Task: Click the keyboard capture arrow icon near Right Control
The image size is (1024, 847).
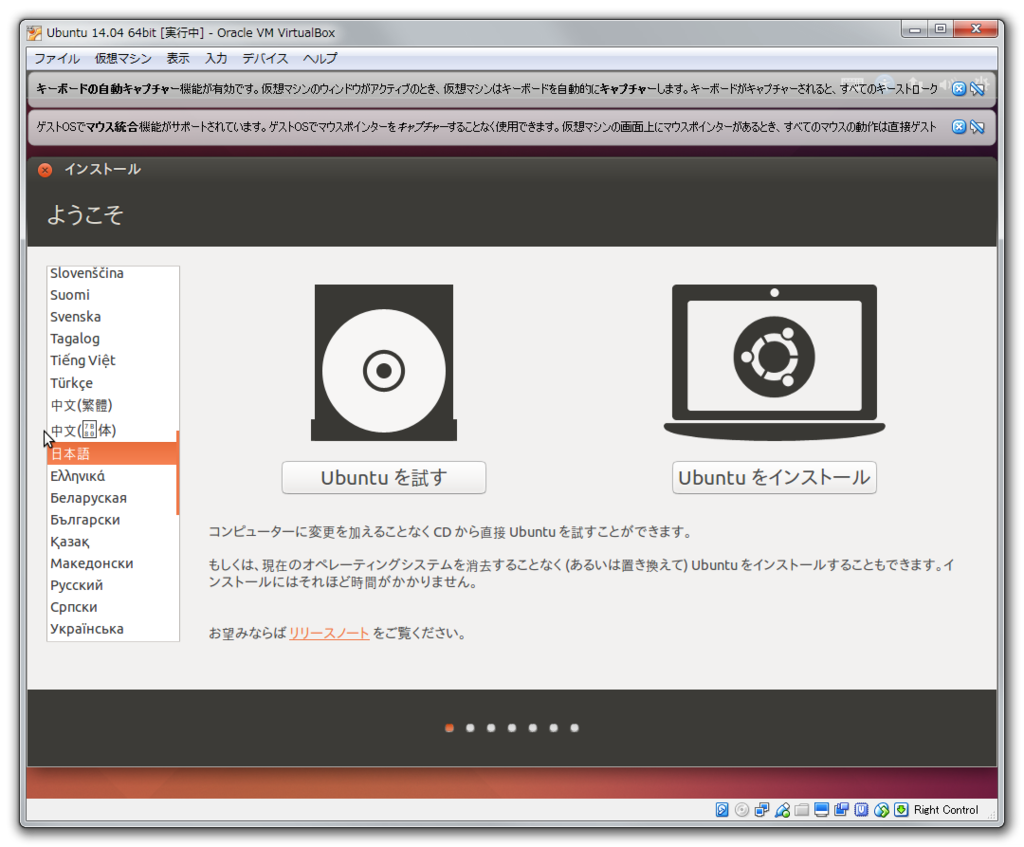Action: point(901,810)
